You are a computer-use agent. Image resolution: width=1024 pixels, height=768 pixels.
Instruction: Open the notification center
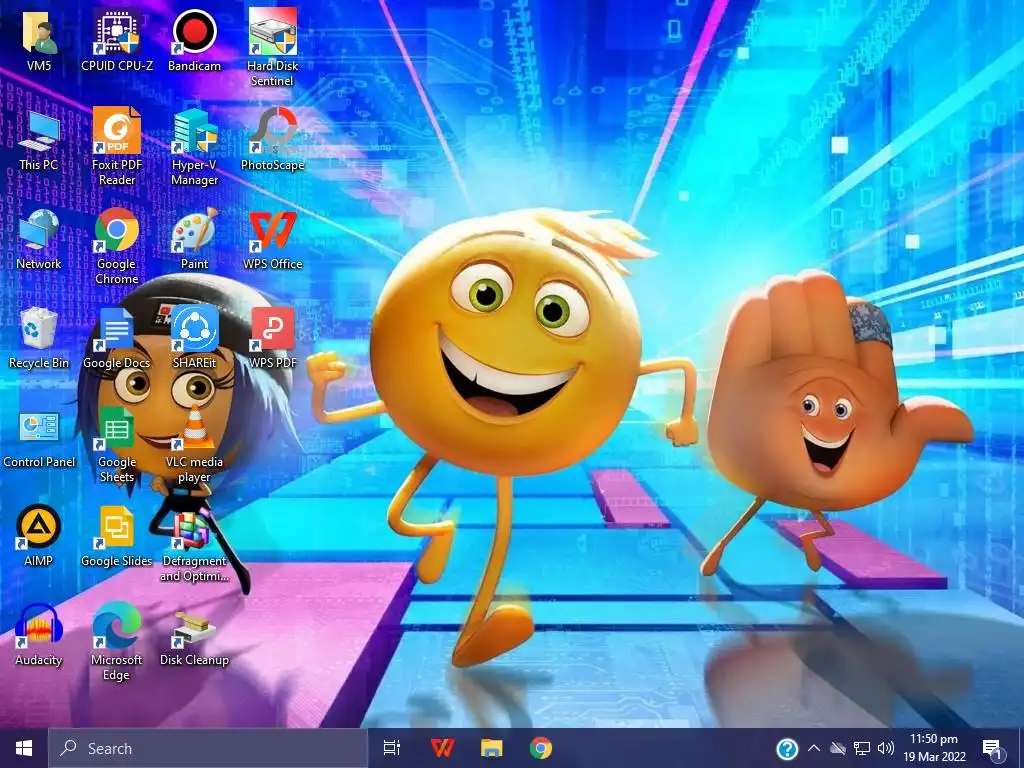pyautogui.click(x=992, y=749)
